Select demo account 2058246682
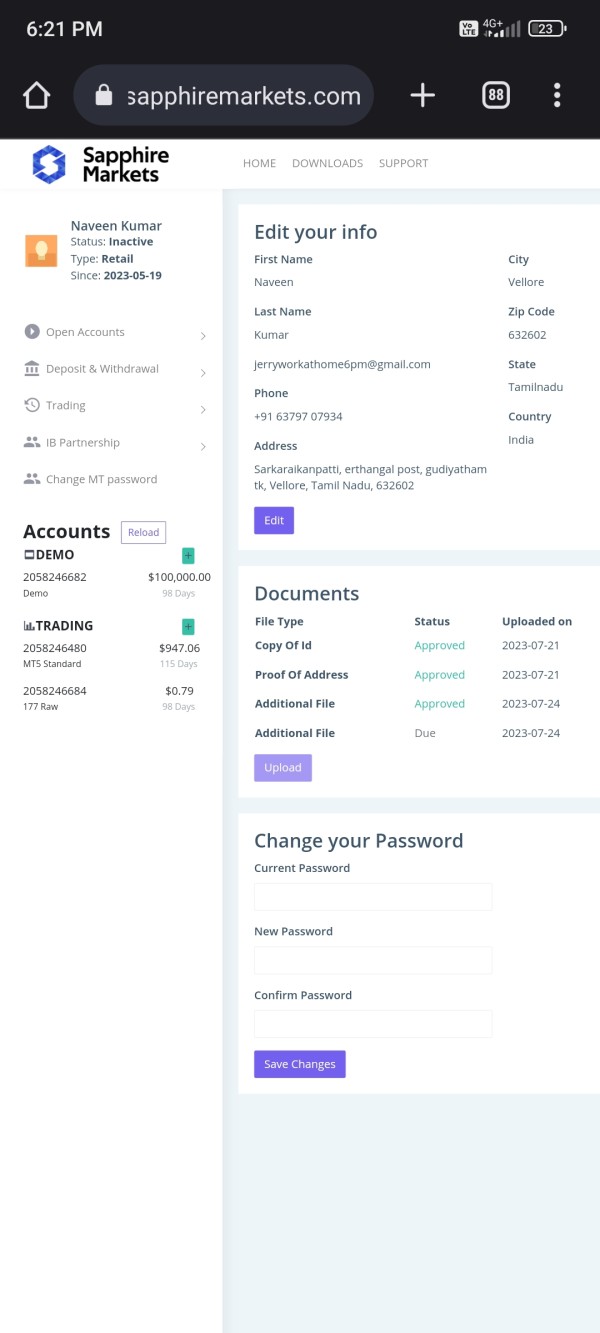Image resolution: width=600 pixels, height=1333 pixels. click(55, 577)
